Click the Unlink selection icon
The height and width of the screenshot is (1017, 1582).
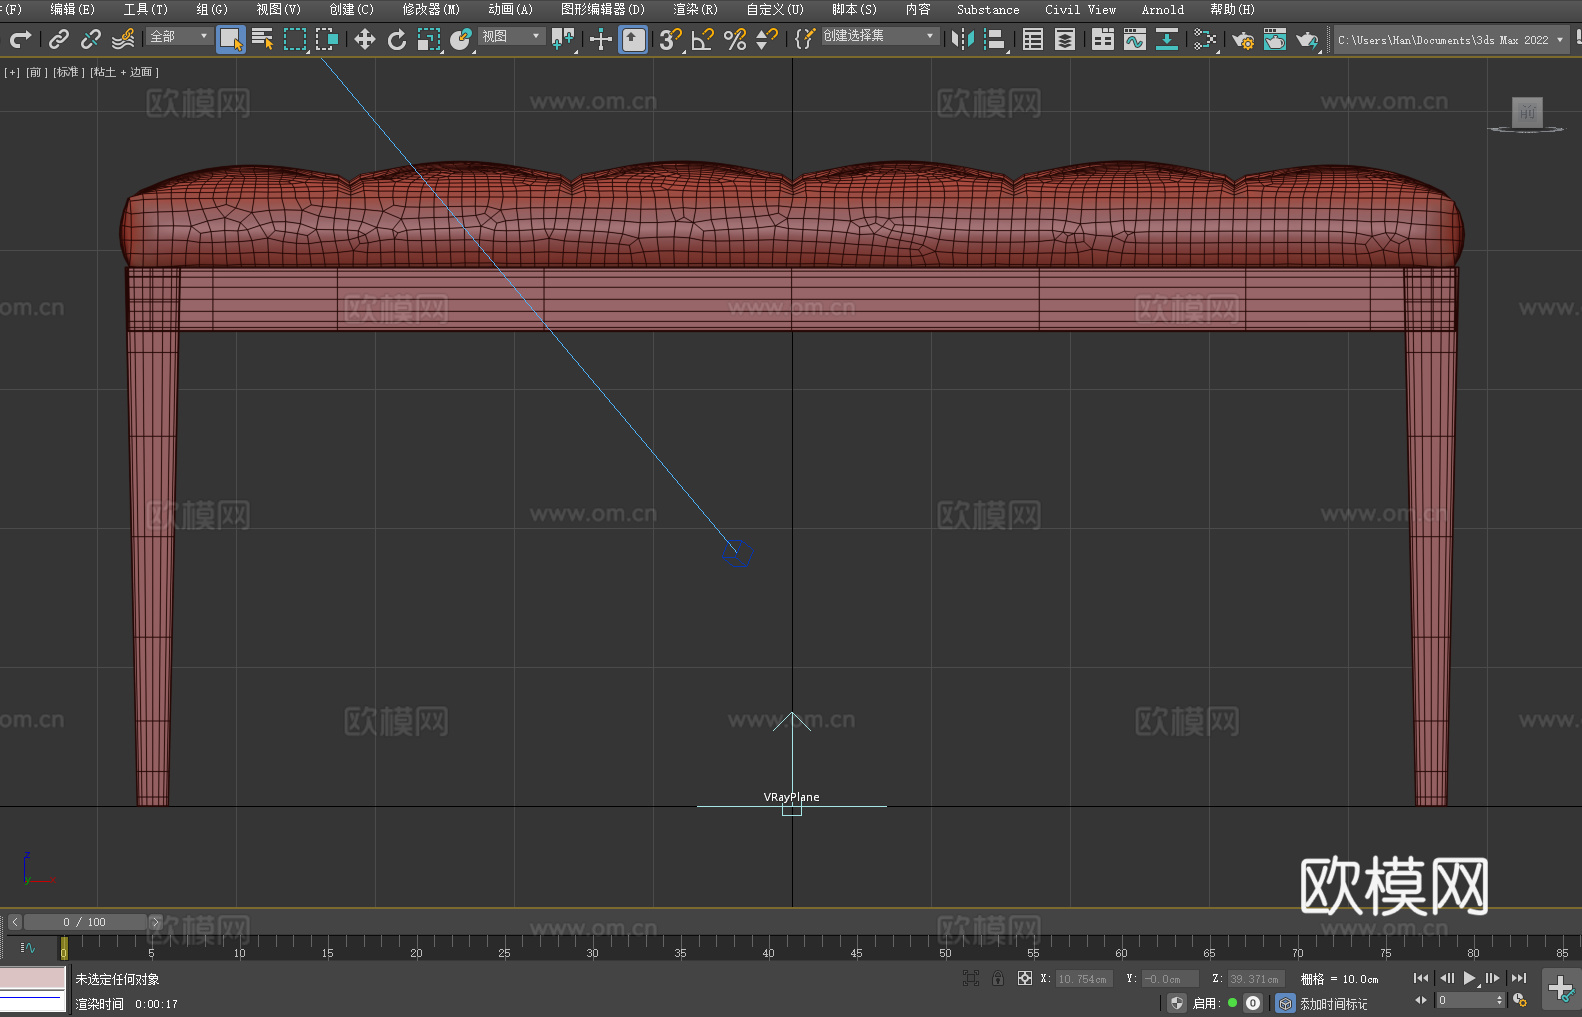91,39
